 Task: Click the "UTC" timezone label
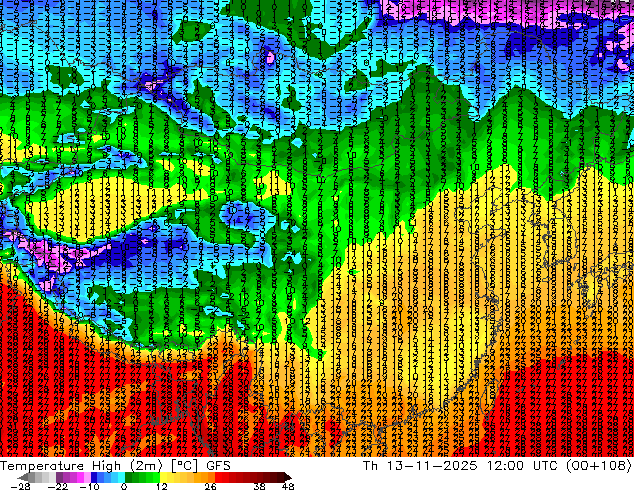coord(545,466)
